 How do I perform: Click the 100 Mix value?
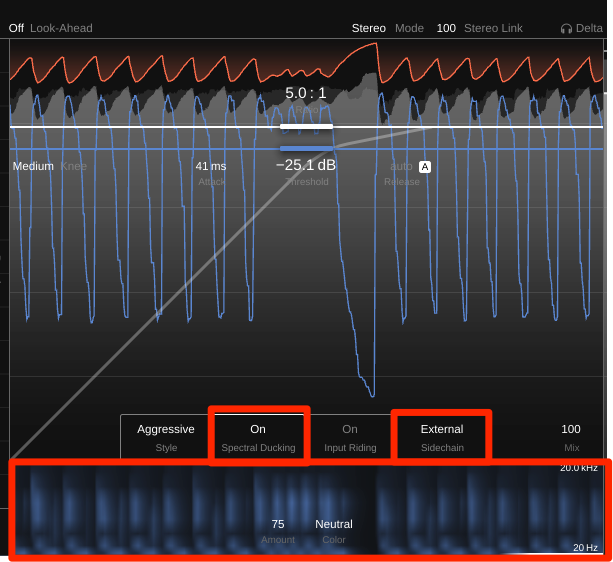[571, 429]
